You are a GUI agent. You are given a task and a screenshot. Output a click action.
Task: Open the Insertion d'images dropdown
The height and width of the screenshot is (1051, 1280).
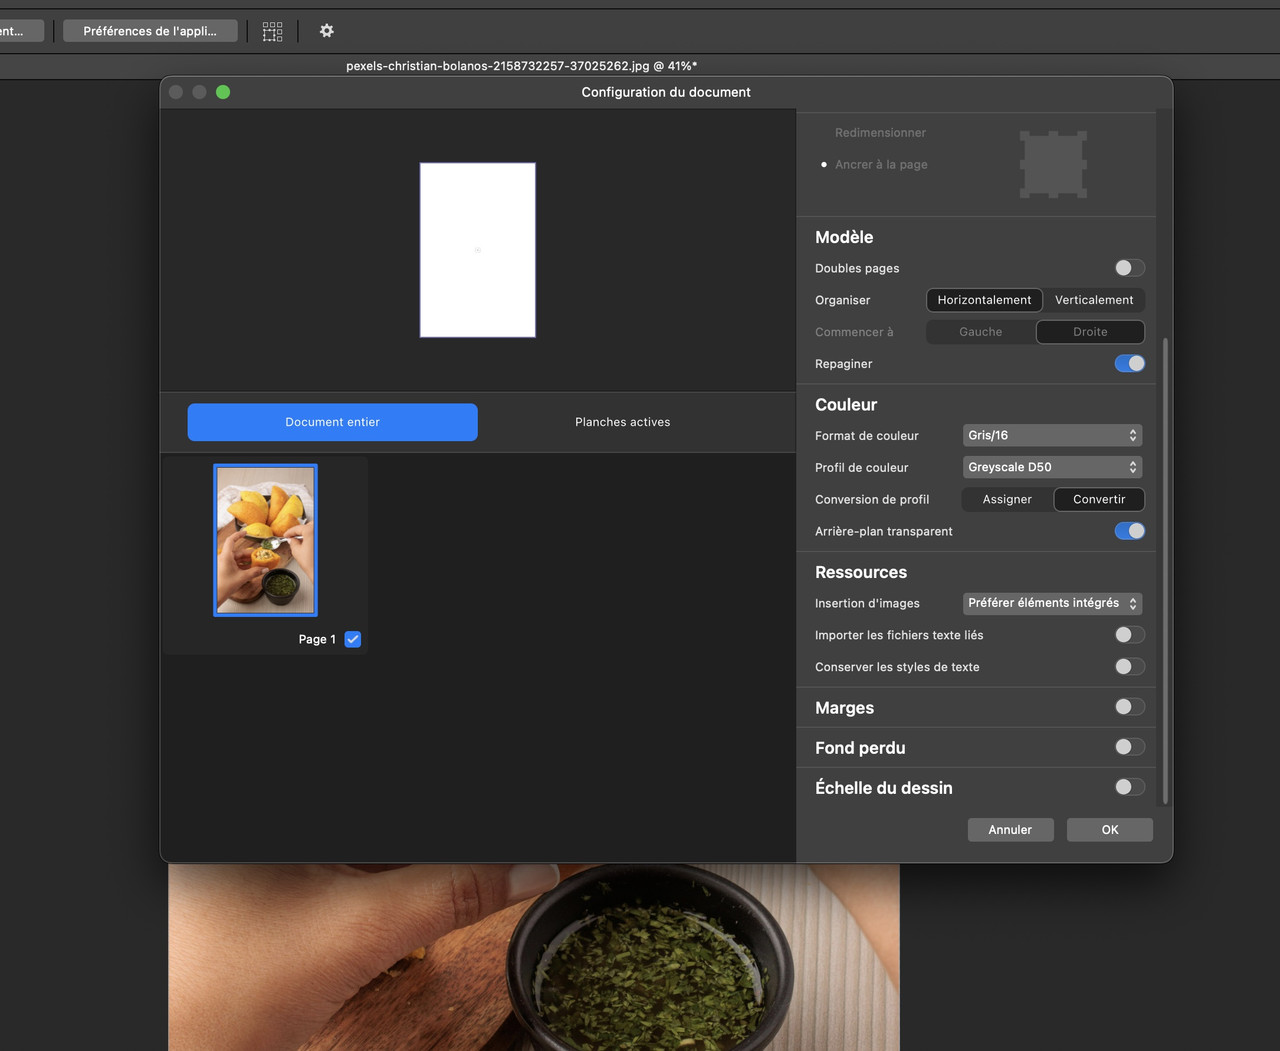point(1052,603)
